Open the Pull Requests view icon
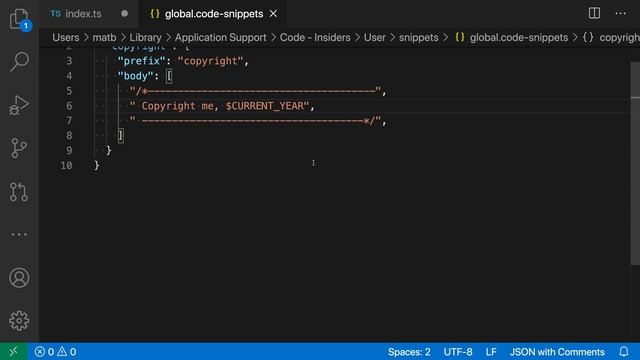This screenshot has height=360, width=640. (x=19, y=191)
